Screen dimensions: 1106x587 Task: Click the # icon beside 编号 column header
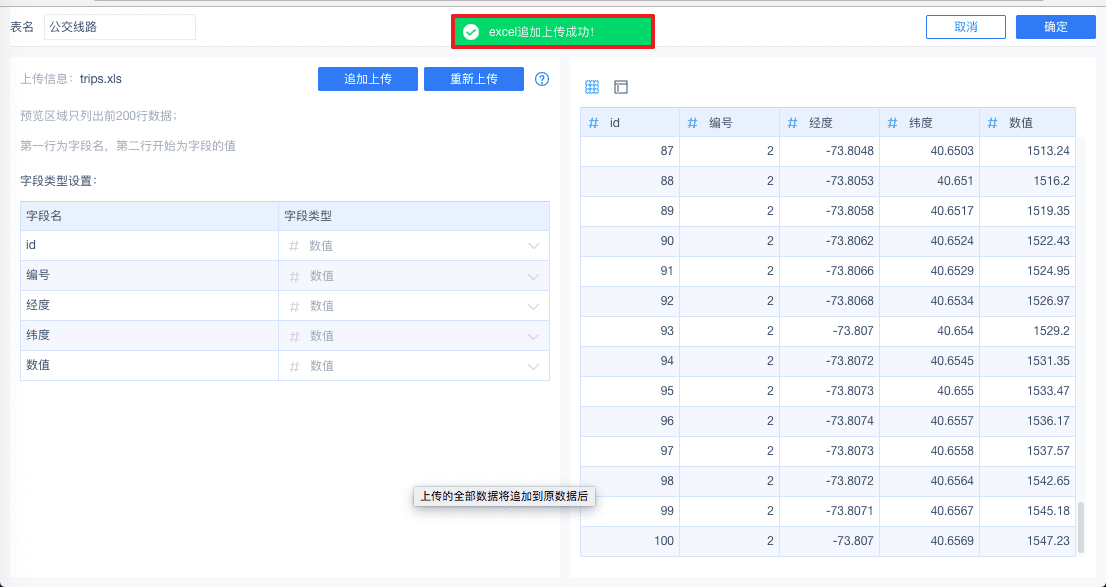tap(693, 123)
